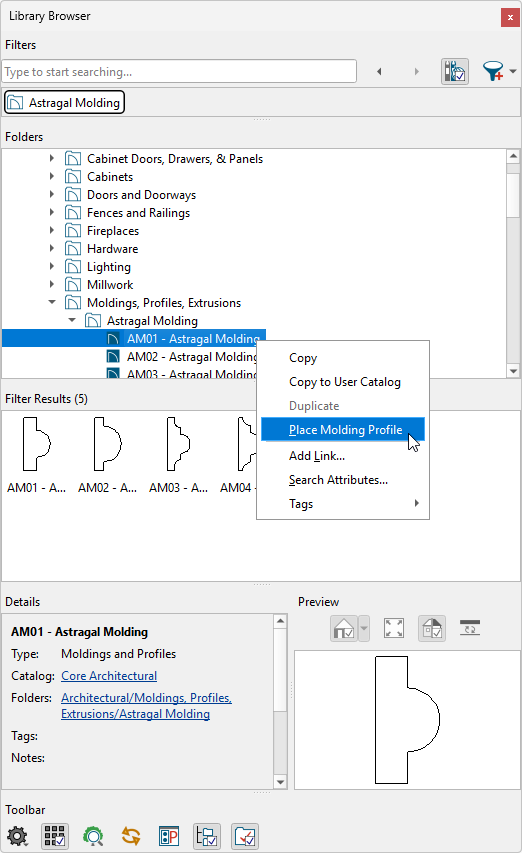Click the Details panel scroll down arrow
Image resolution: width=522 pixels, height=853 pixels.
[x=280, y=782]
